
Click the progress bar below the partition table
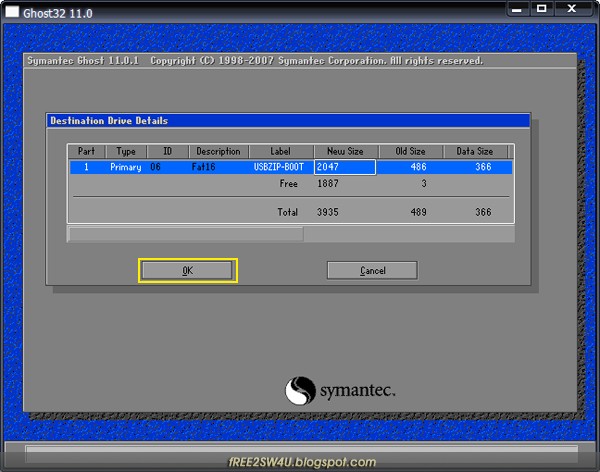[291, 234]
